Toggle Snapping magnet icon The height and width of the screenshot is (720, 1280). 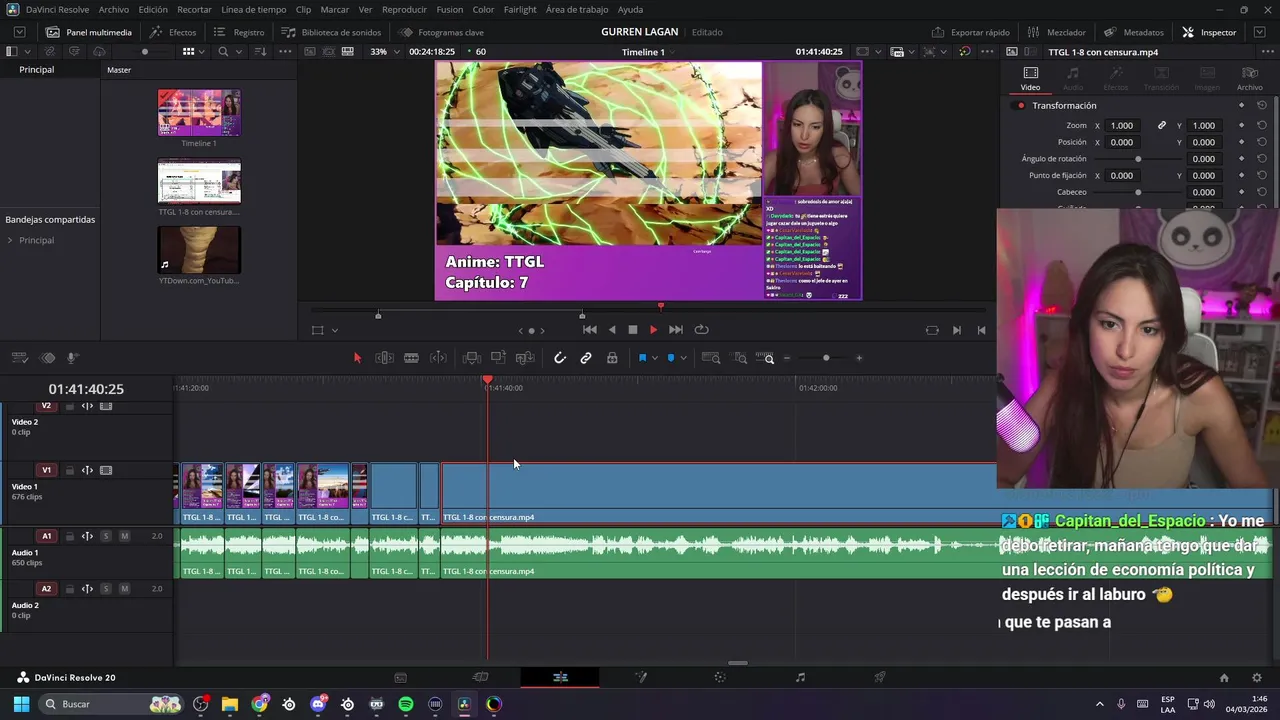[x=560, y=358]
